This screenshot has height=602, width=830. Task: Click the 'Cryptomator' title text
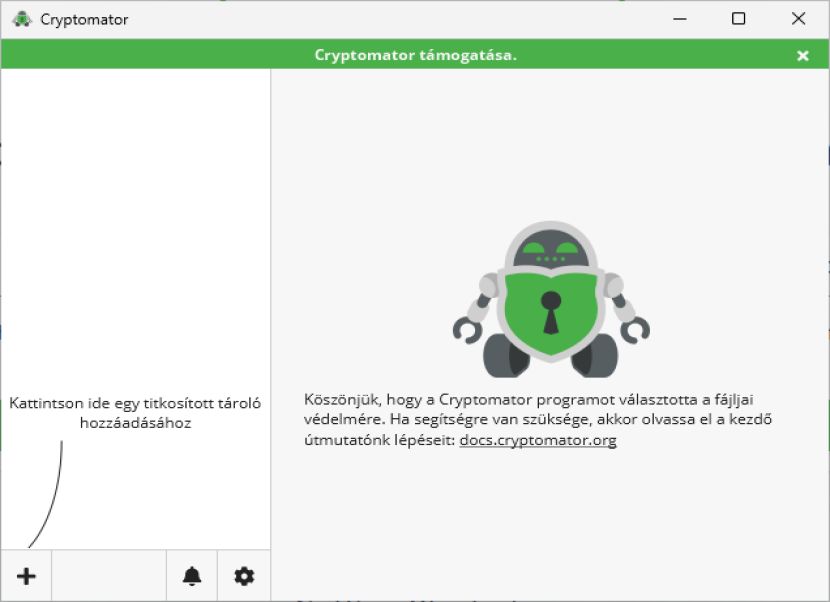pos(84,20)
